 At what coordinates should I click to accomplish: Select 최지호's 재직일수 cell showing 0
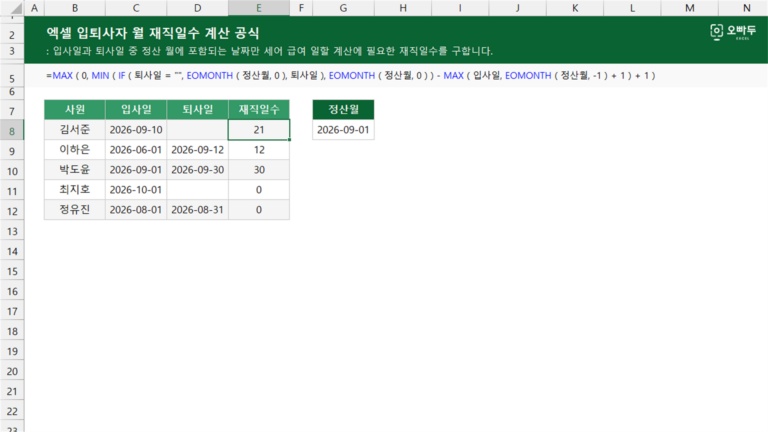click(259, 190)
